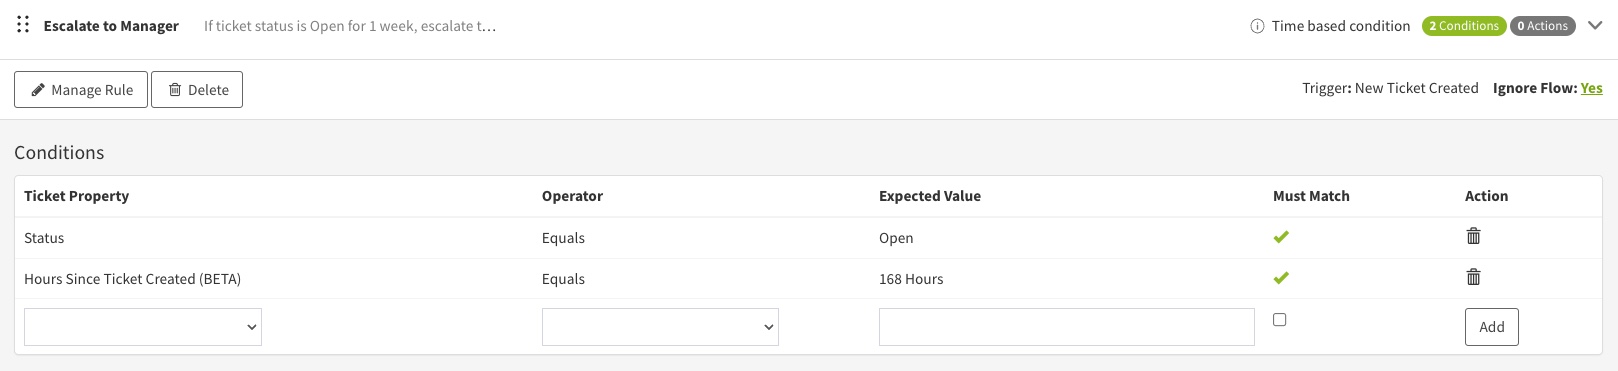Remove the Hours Since Ticket Created condition
1618x371 pixels.
(x=1473, y=277)
